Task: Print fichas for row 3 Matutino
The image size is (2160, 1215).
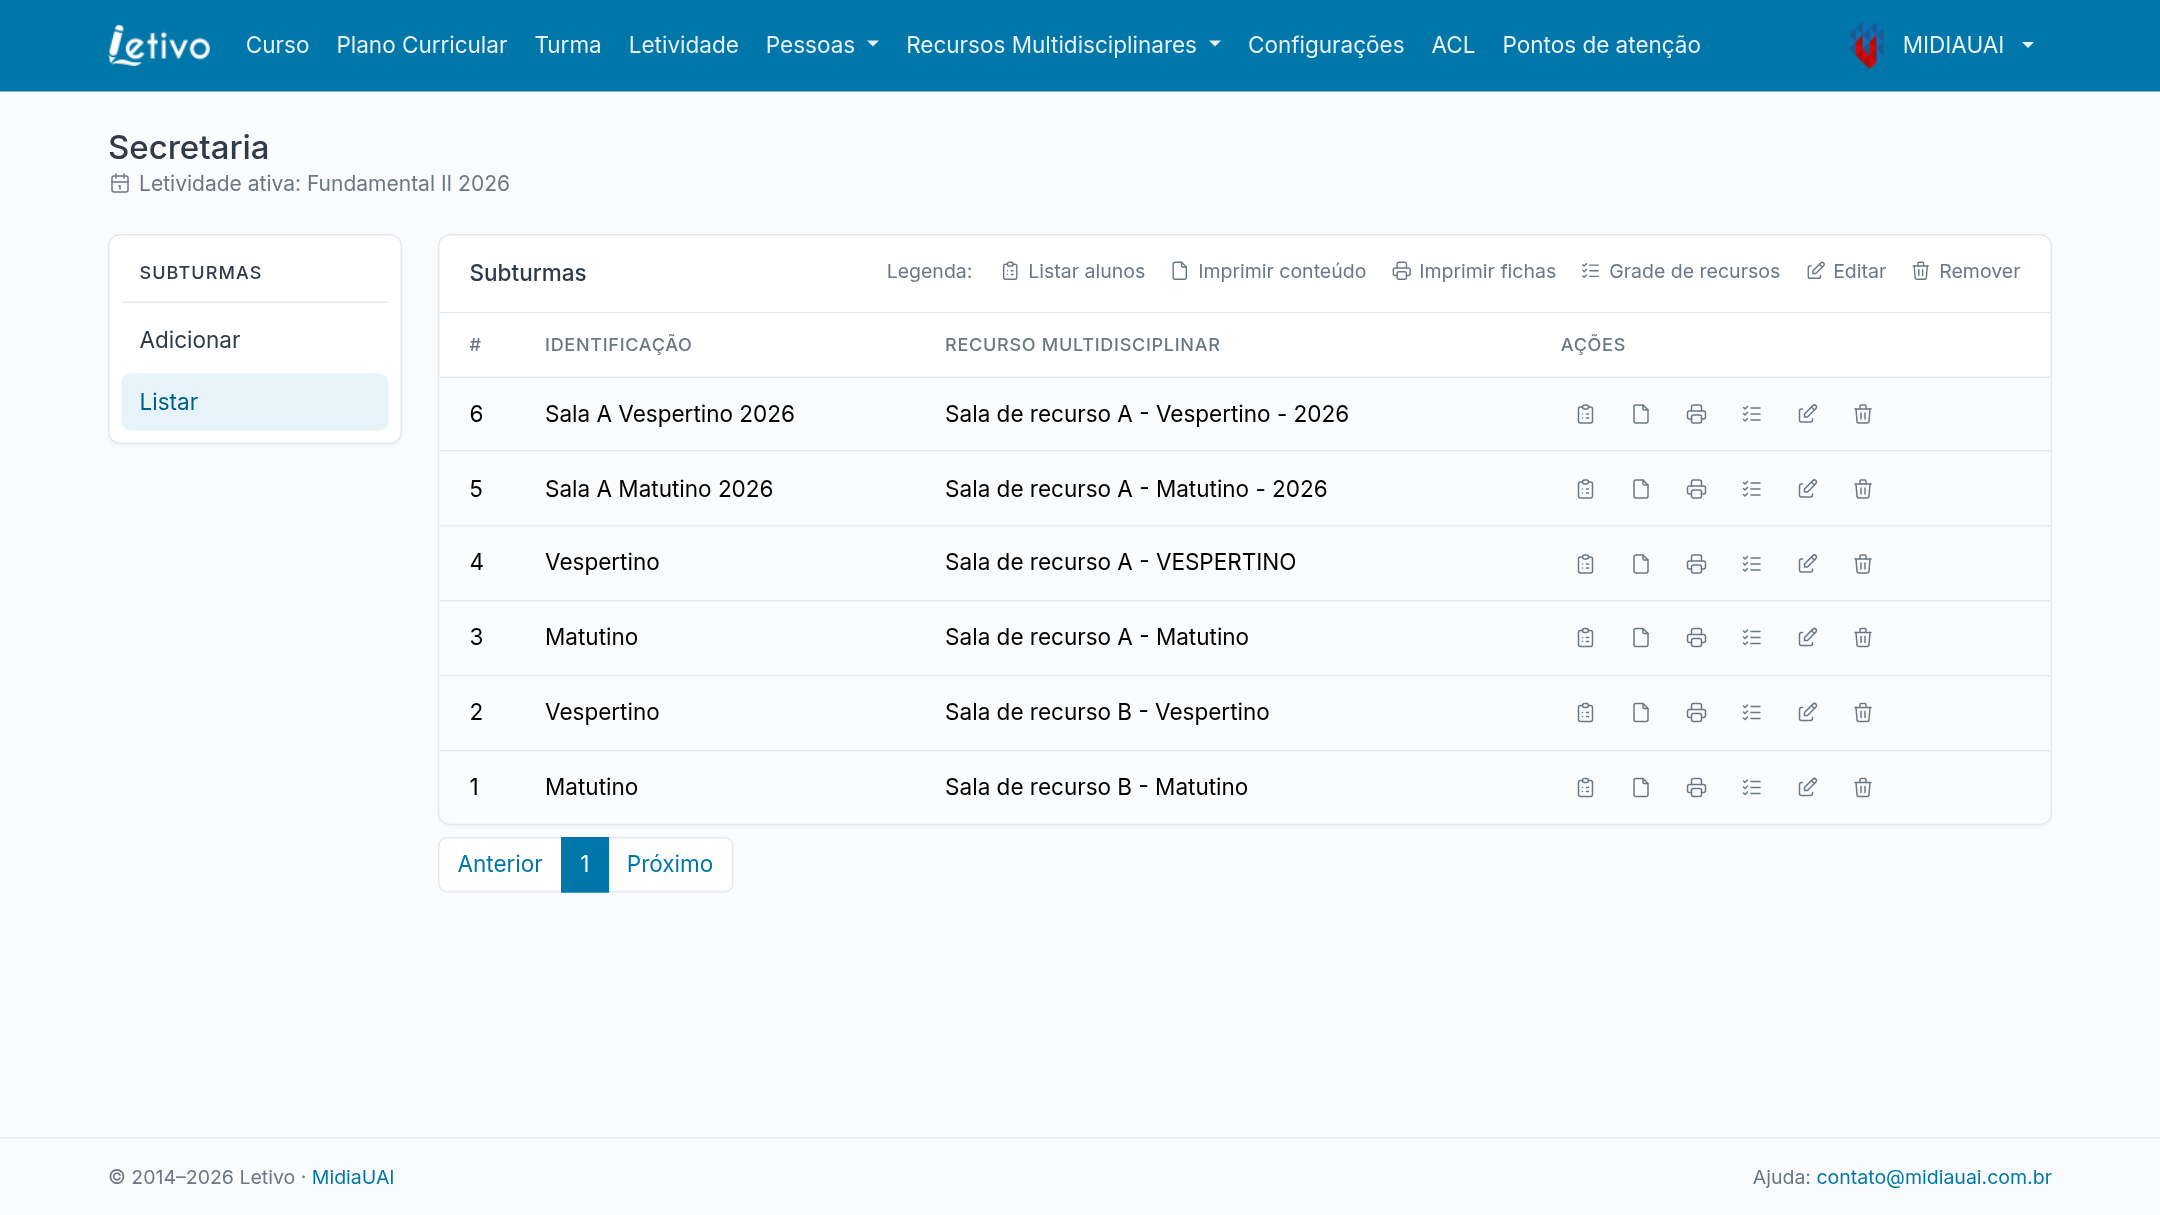Action: pos(1696,638)
